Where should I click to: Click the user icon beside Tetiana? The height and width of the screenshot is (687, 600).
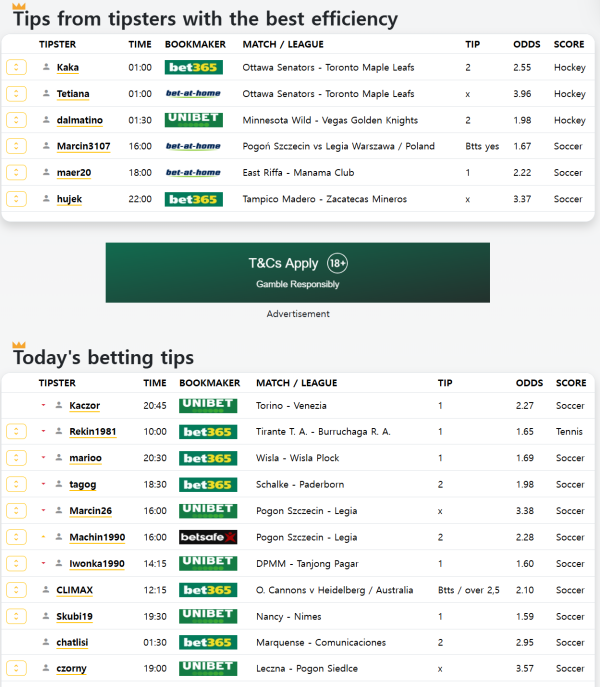pyautogui.click(x=46, y=94)
